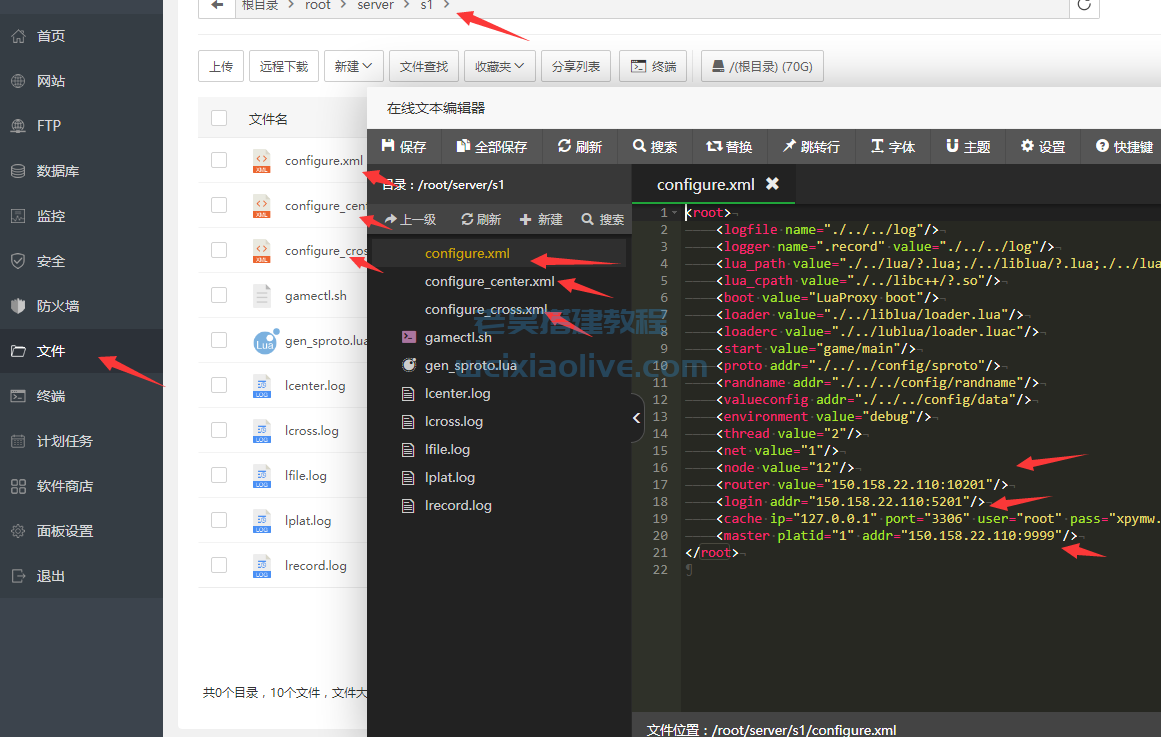Close the configure.xml editor tab
1161x737 pixels.
772,184
